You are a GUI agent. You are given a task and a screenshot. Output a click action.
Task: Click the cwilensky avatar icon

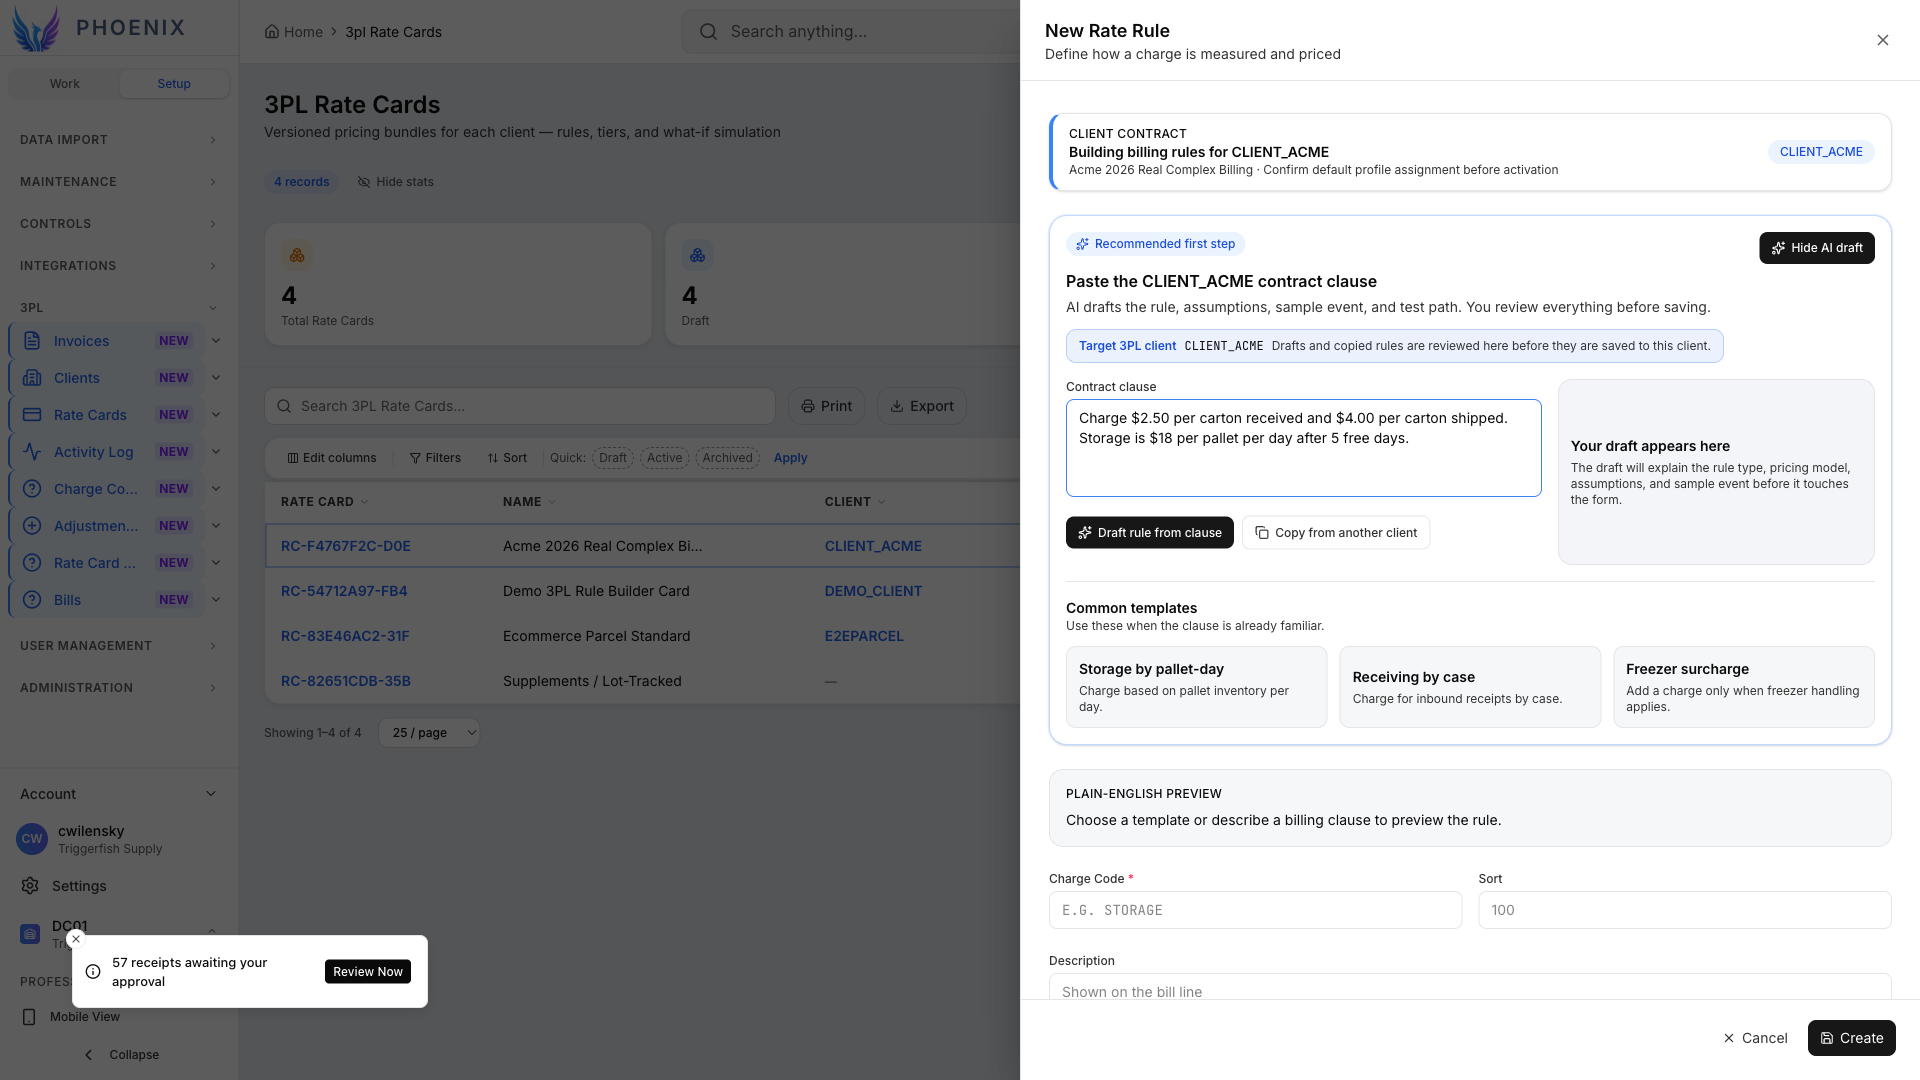[32, 839]
